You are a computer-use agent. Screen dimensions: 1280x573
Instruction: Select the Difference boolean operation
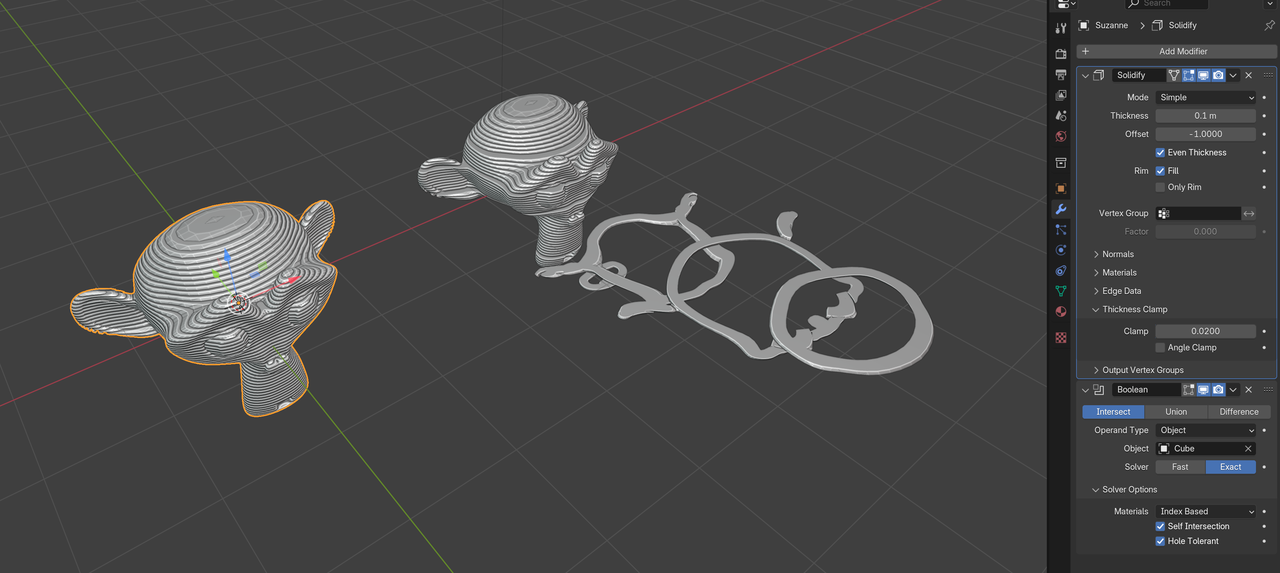1239,411
